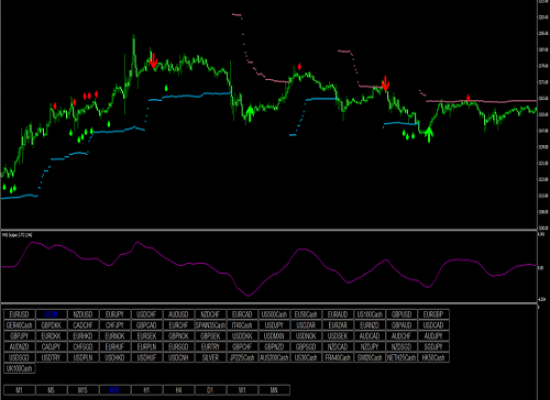Select the GOLD symbol button

(51, 314)
